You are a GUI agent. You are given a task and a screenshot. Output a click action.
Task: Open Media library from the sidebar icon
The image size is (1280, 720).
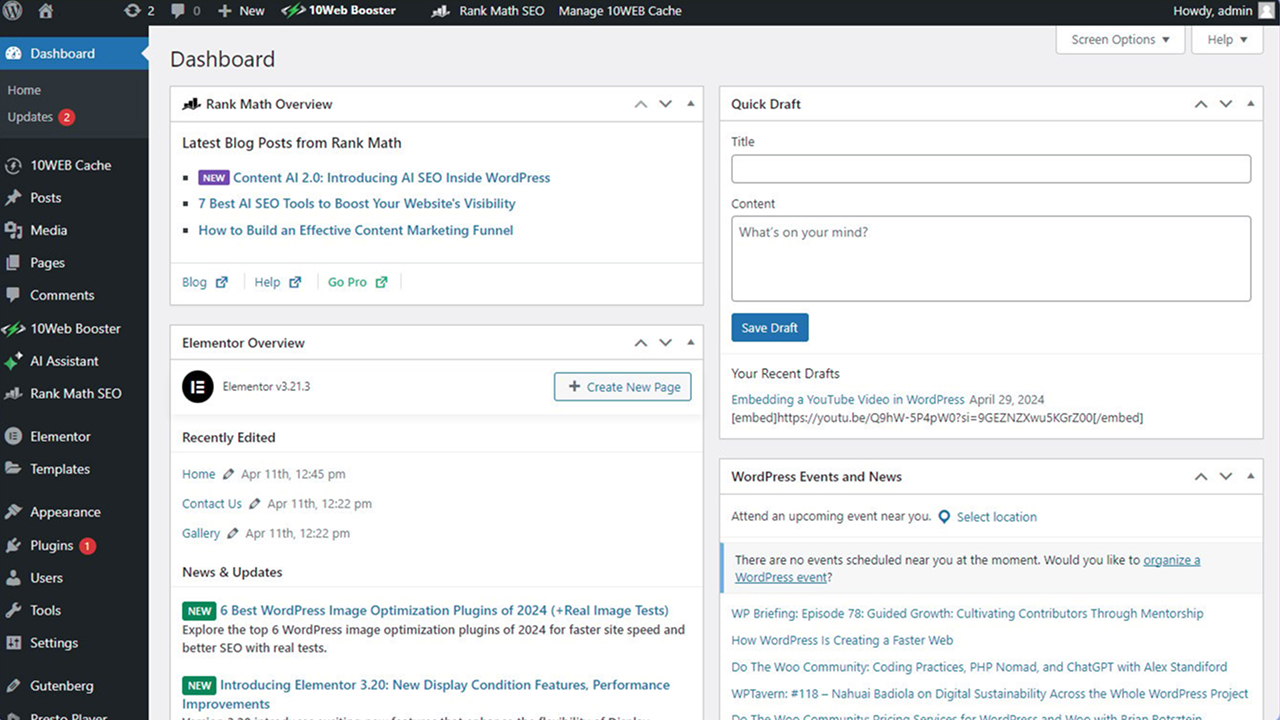pyautogui.click(x=16, y=230)
